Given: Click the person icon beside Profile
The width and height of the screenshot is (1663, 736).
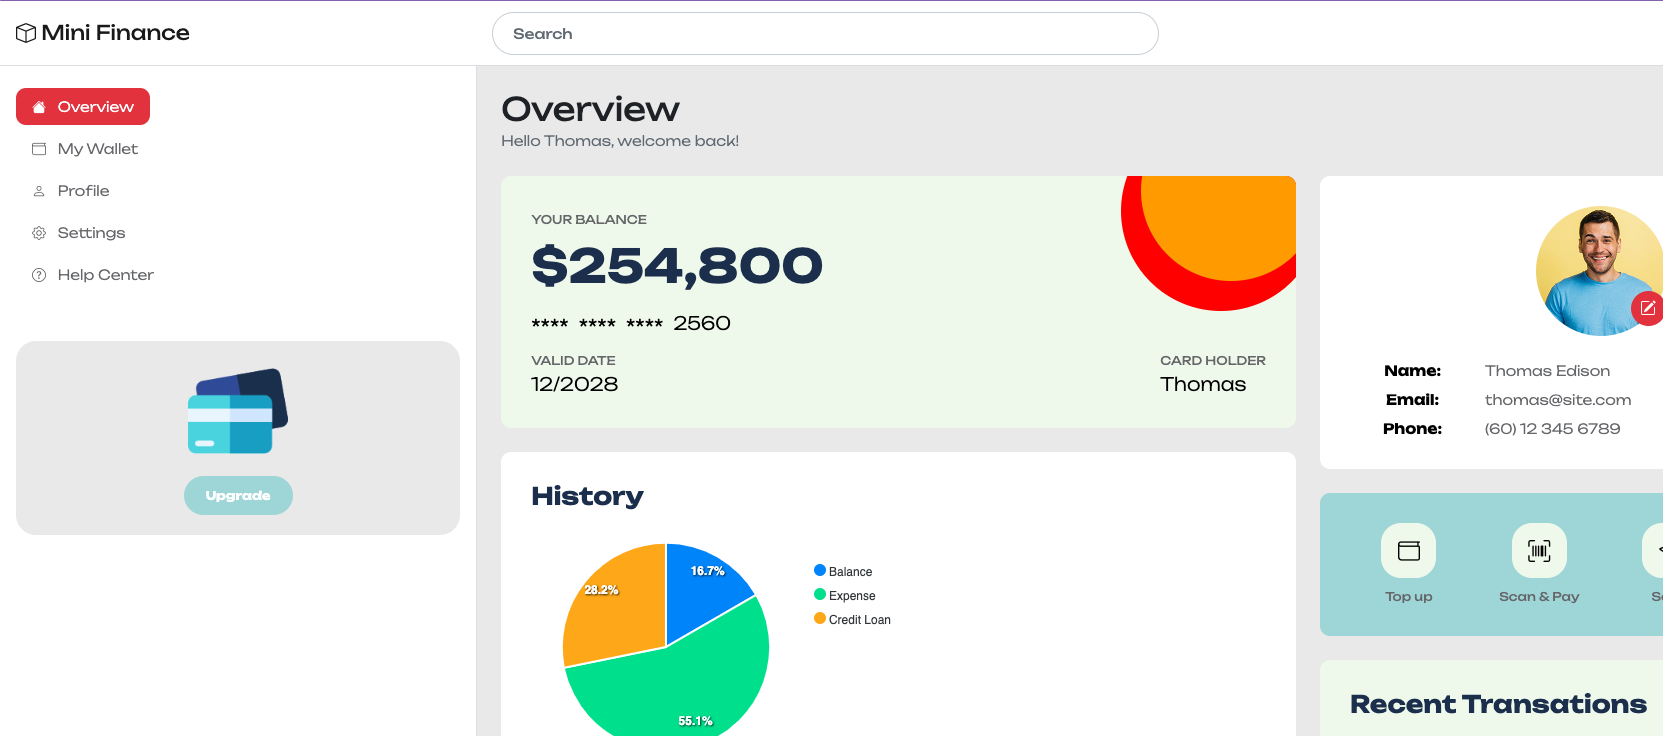Looking at the screenshot, I should [39, 191].
